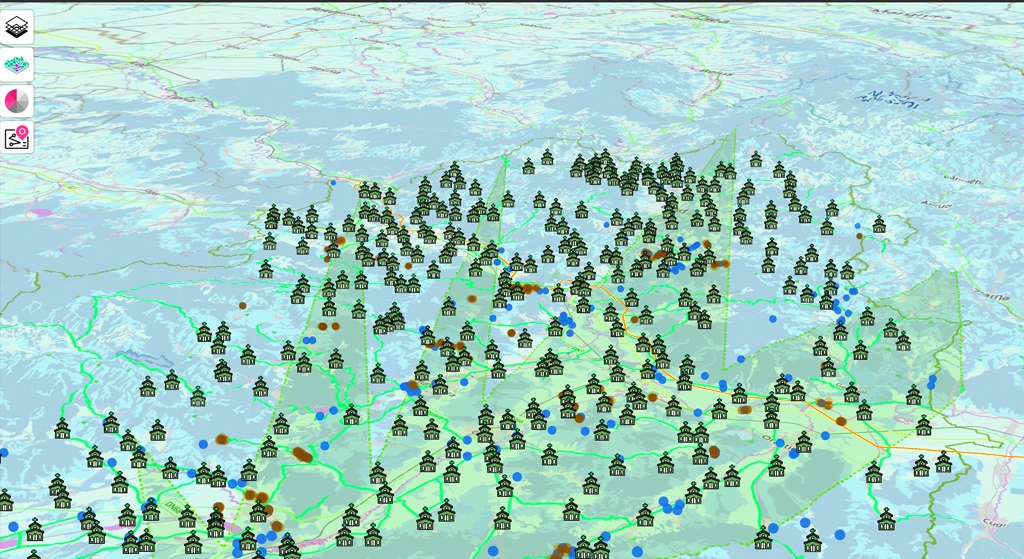Viewport: 1024px width, 559px height.
Task: Click the top vertex of the green dashed boundary
Action: pos(734,130)
